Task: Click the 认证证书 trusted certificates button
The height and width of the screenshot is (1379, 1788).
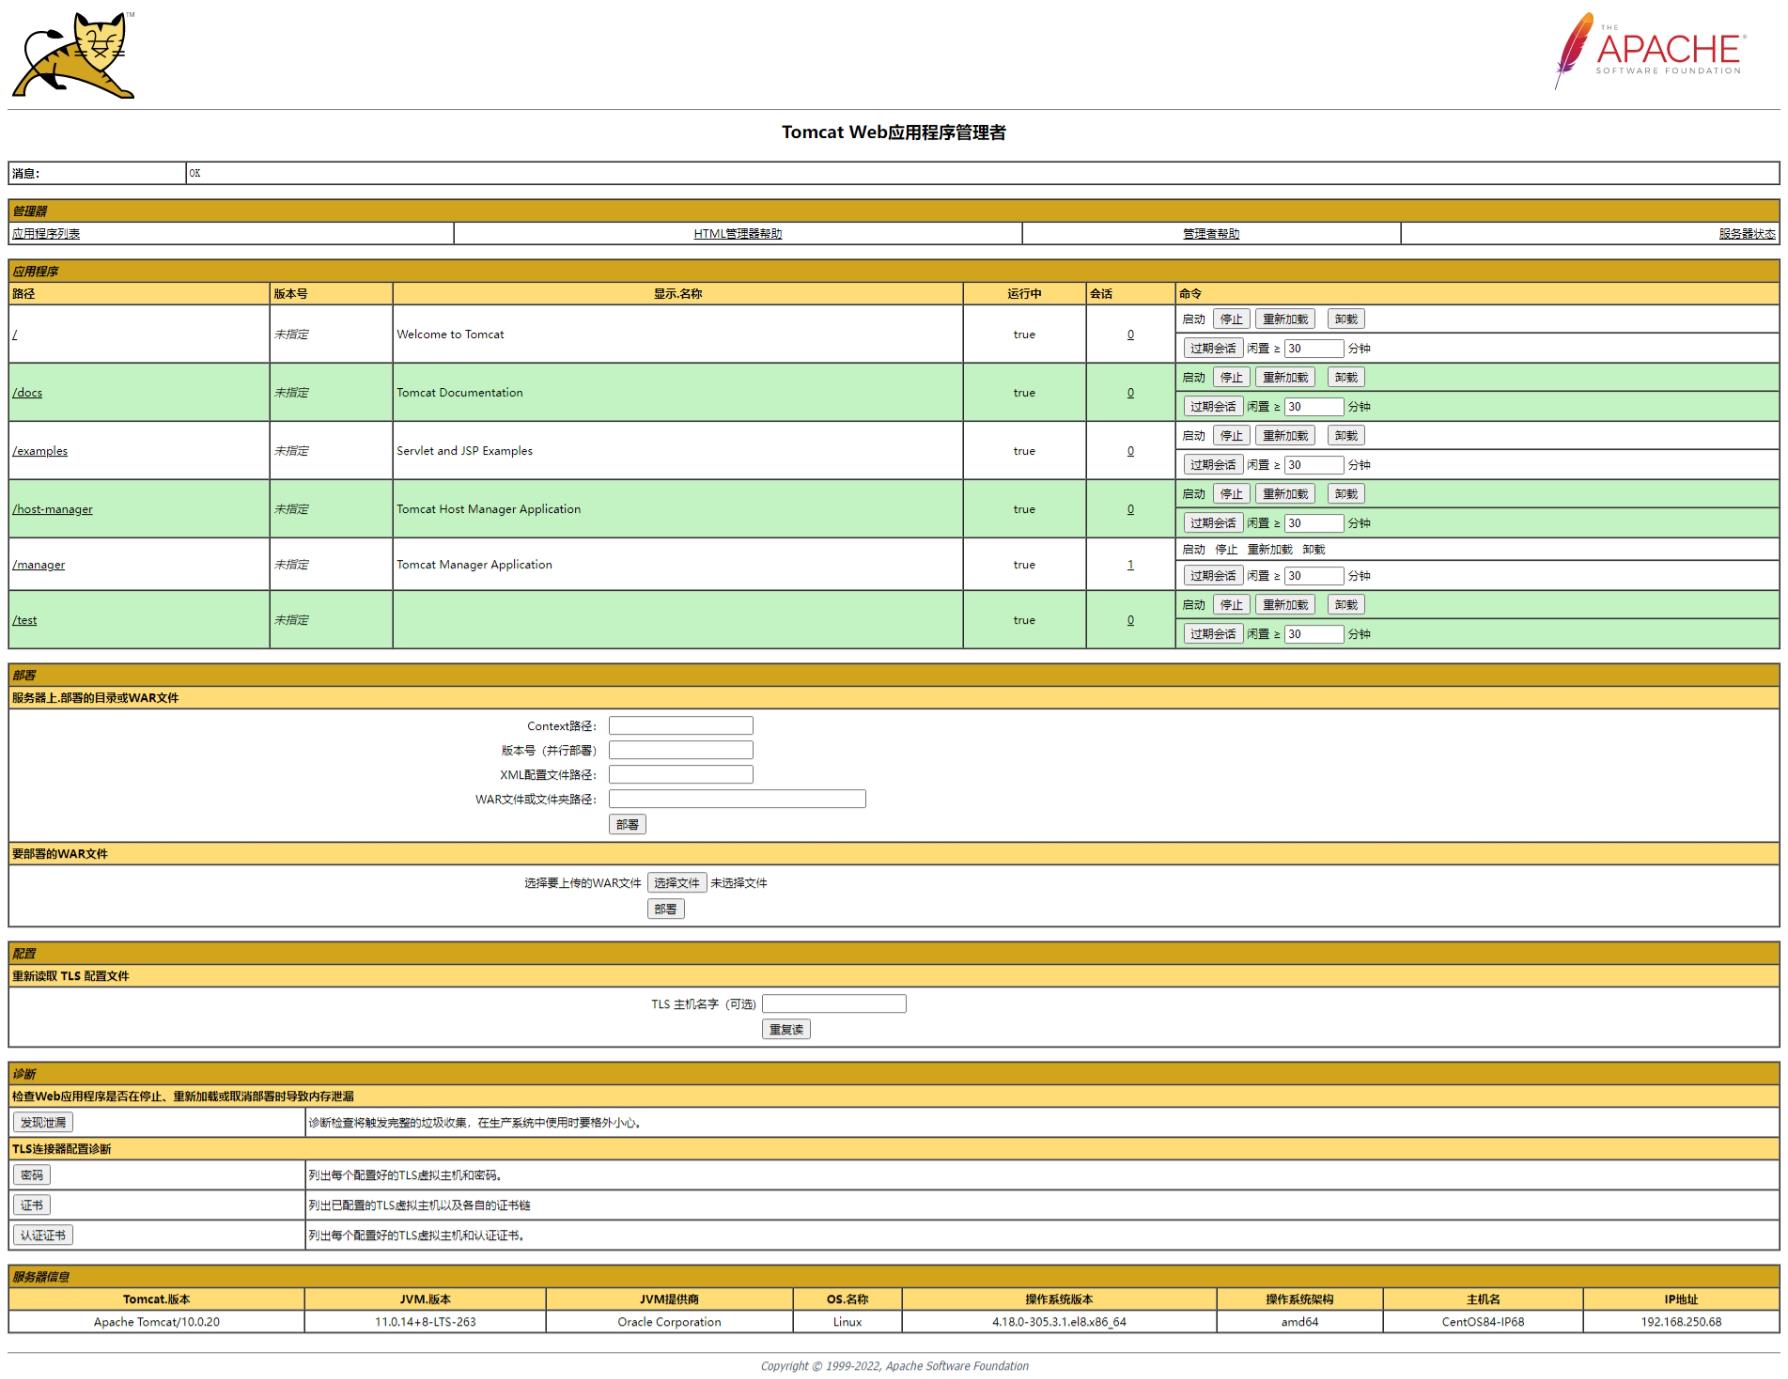Action: pos(43,1235)
